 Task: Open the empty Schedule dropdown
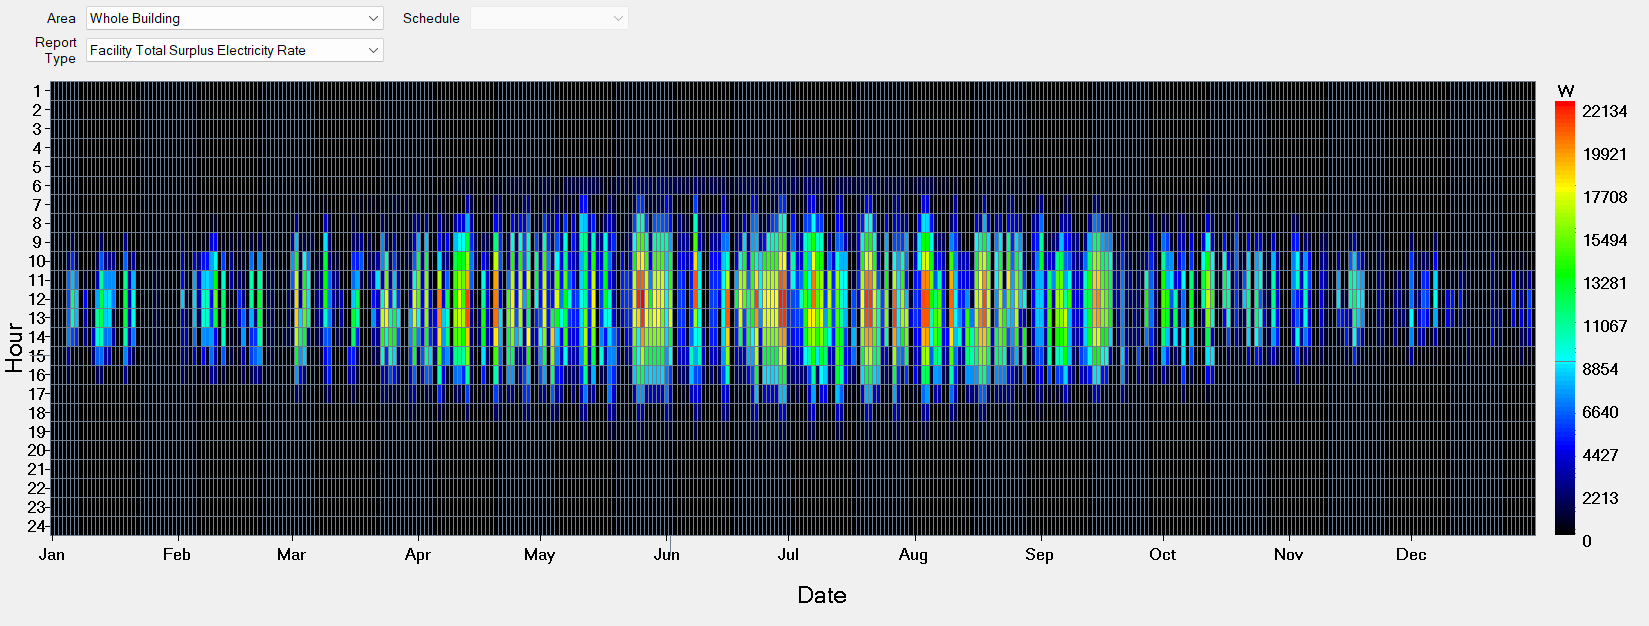point(548,18)
